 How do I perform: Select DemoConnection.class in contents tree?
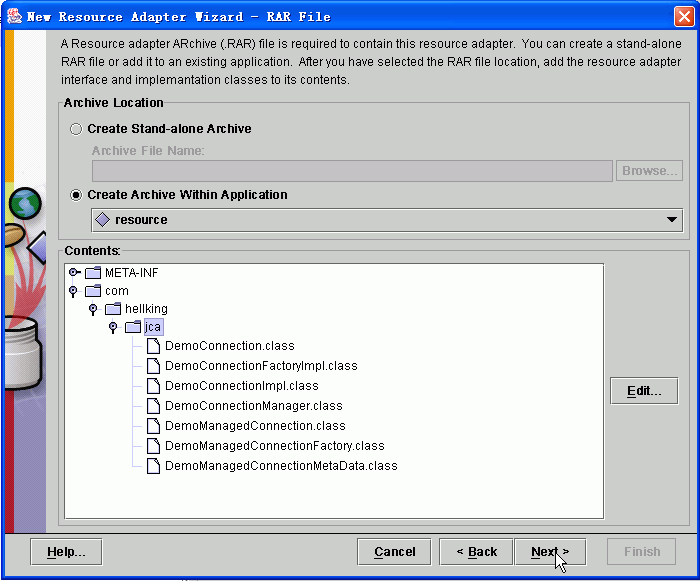pos(230,346)
